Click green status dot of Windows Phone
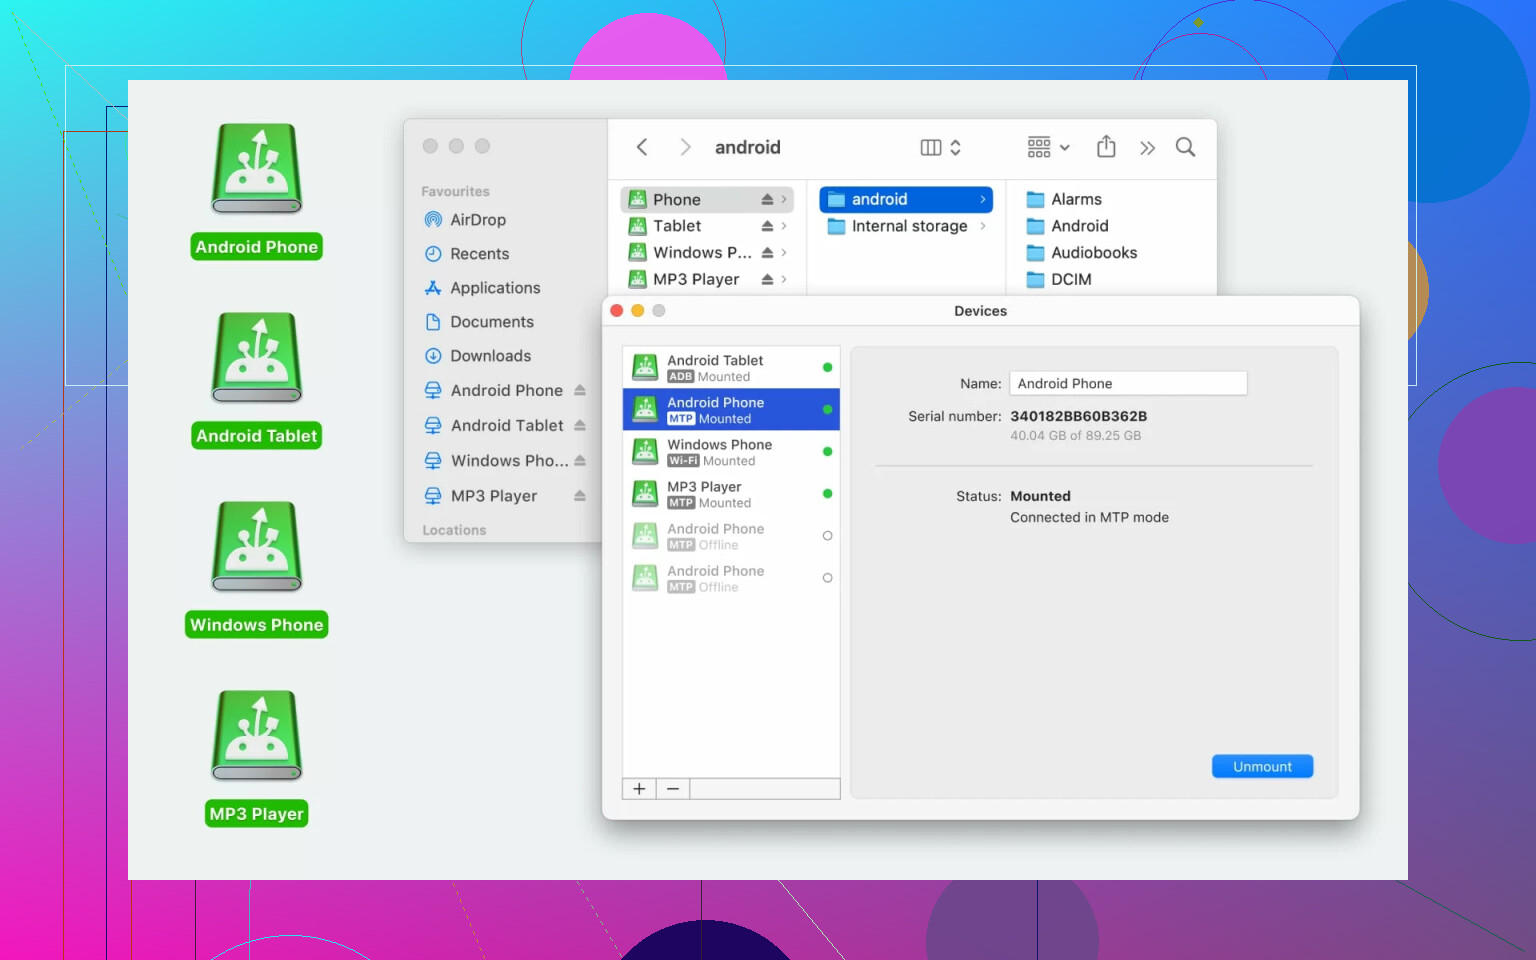 (827, 452)
